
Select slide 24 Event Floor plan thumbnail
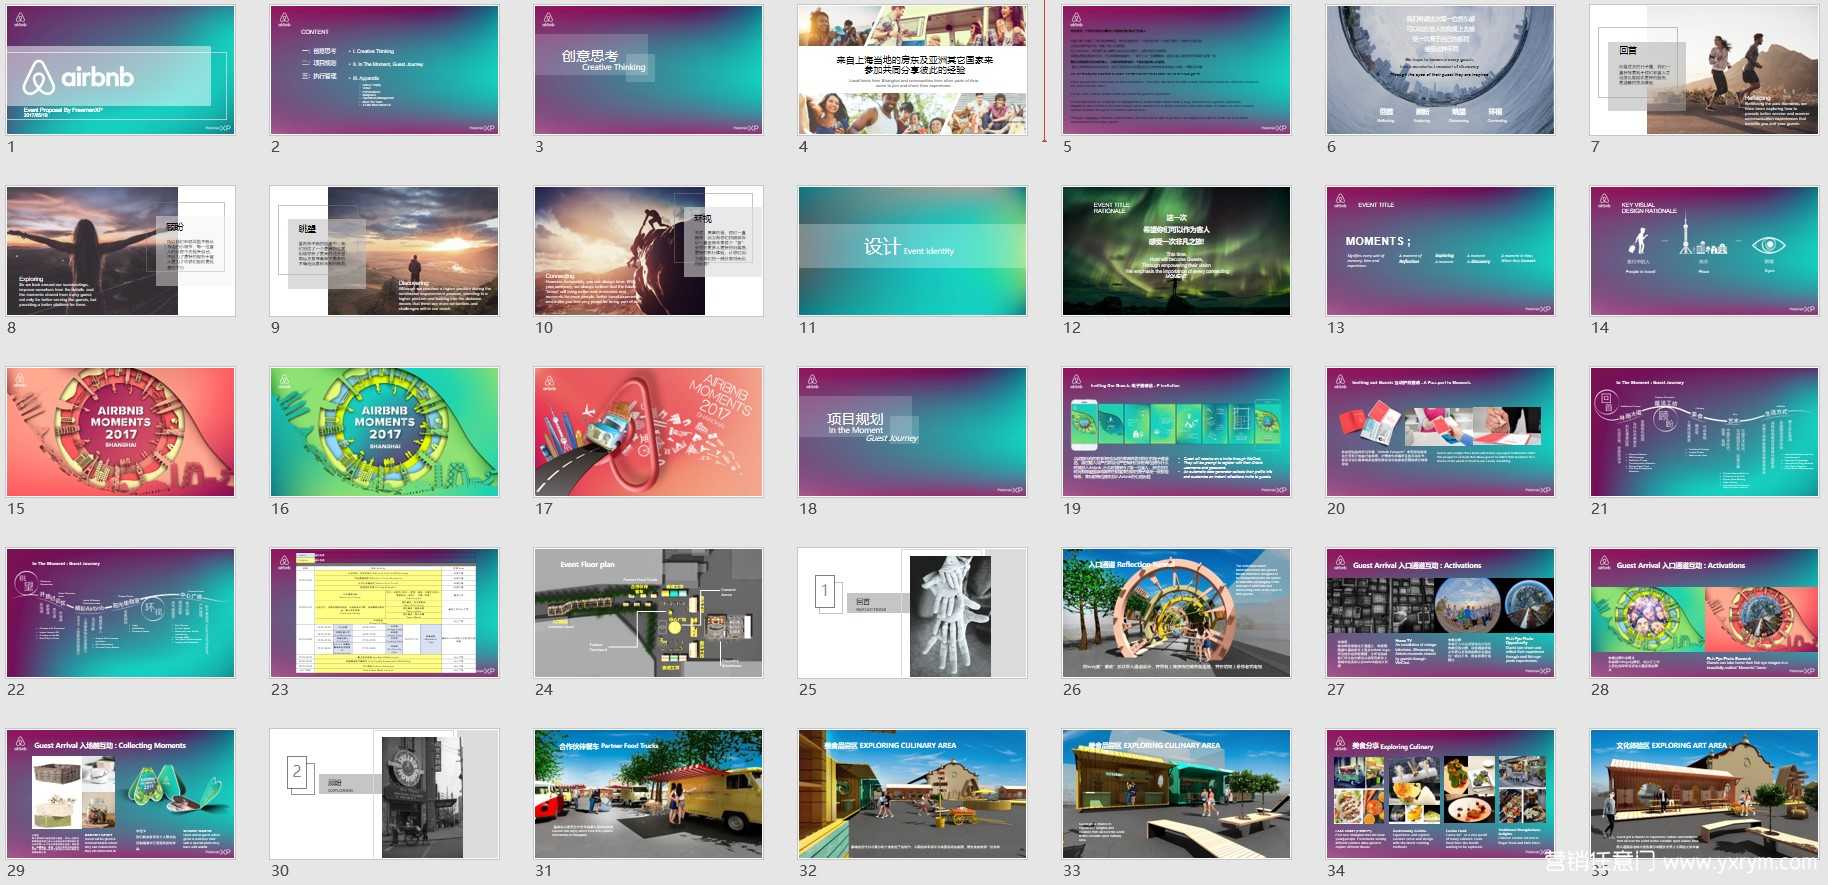click(x=649, y=613)
